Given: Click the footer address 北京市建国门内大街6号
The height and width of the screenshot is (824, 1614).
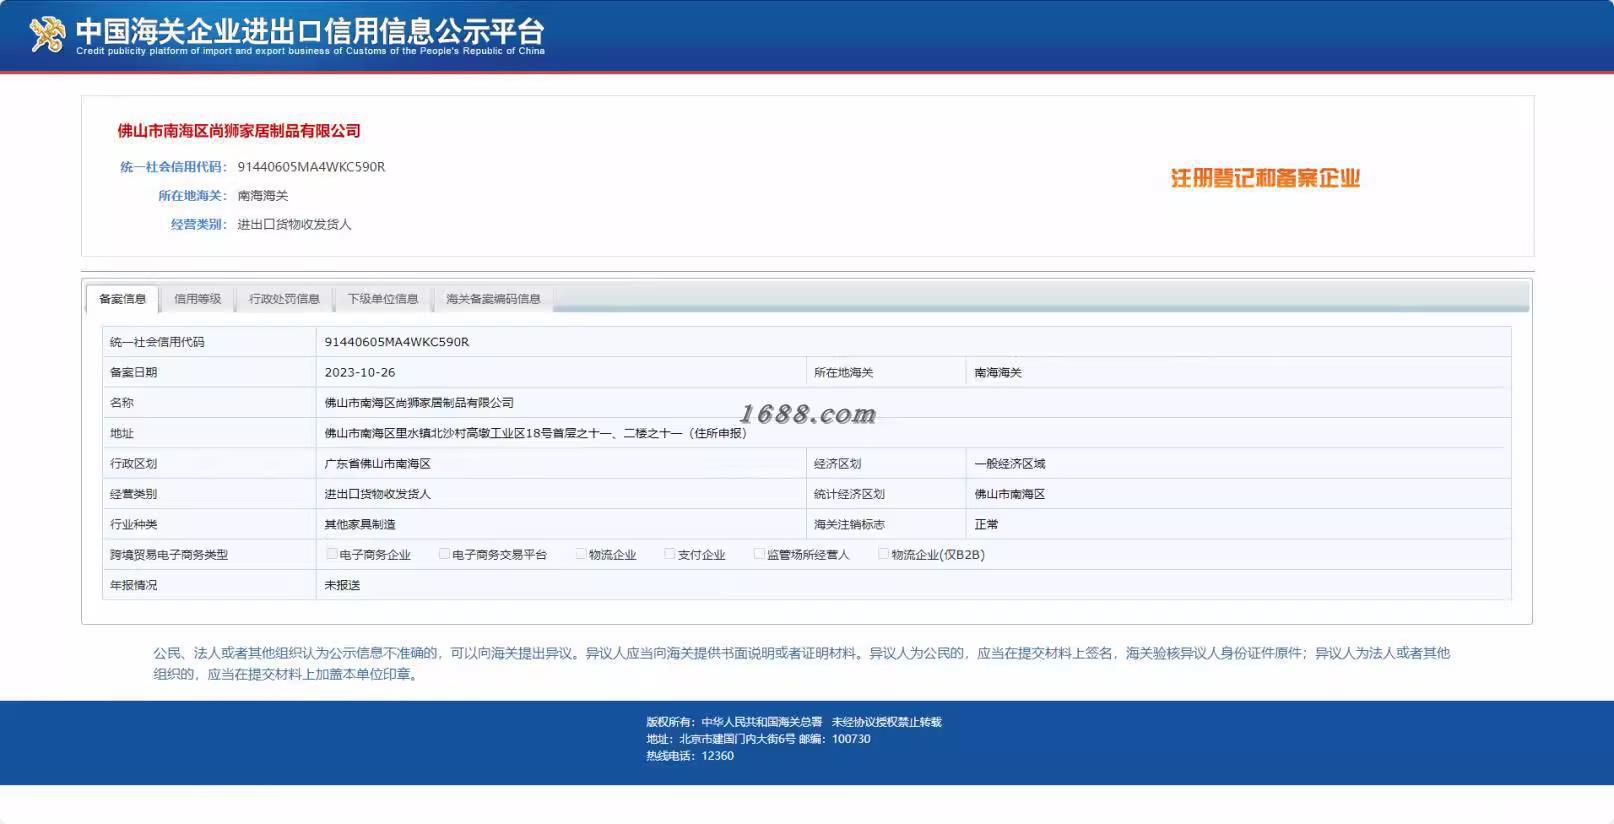Looking at the screenshot, I should pyautogui.click(x=737, y=739).
